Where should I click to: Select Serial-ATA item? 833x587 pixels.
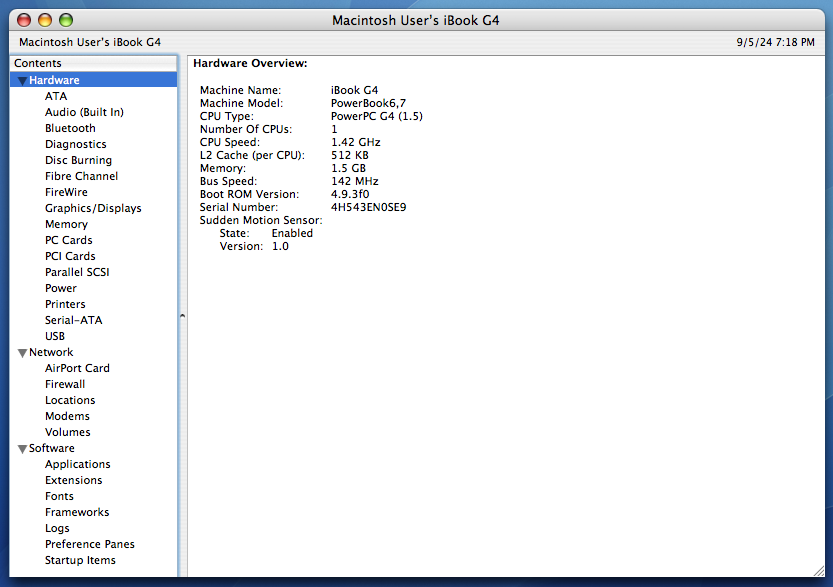point(73,320)
